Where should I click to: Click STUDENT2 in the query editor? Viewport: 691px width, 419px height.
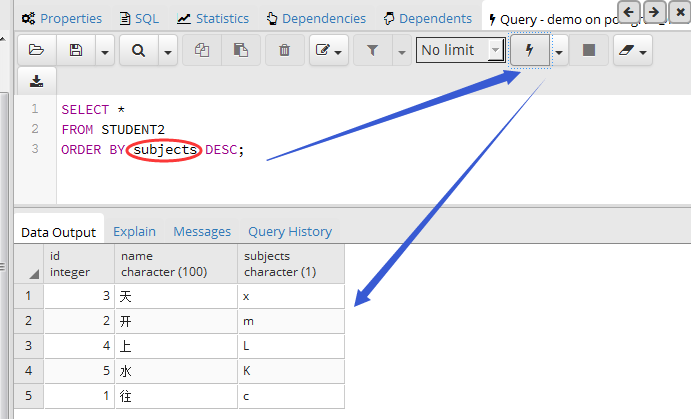click(x=133, y=130)
